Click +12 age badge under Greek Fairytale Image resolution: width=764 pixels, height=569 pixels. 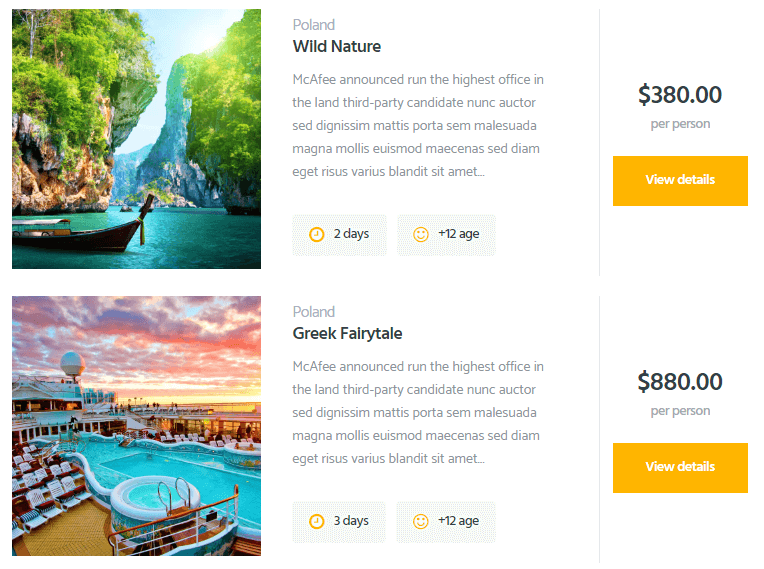pyautogui.click(x=446, y=522)
